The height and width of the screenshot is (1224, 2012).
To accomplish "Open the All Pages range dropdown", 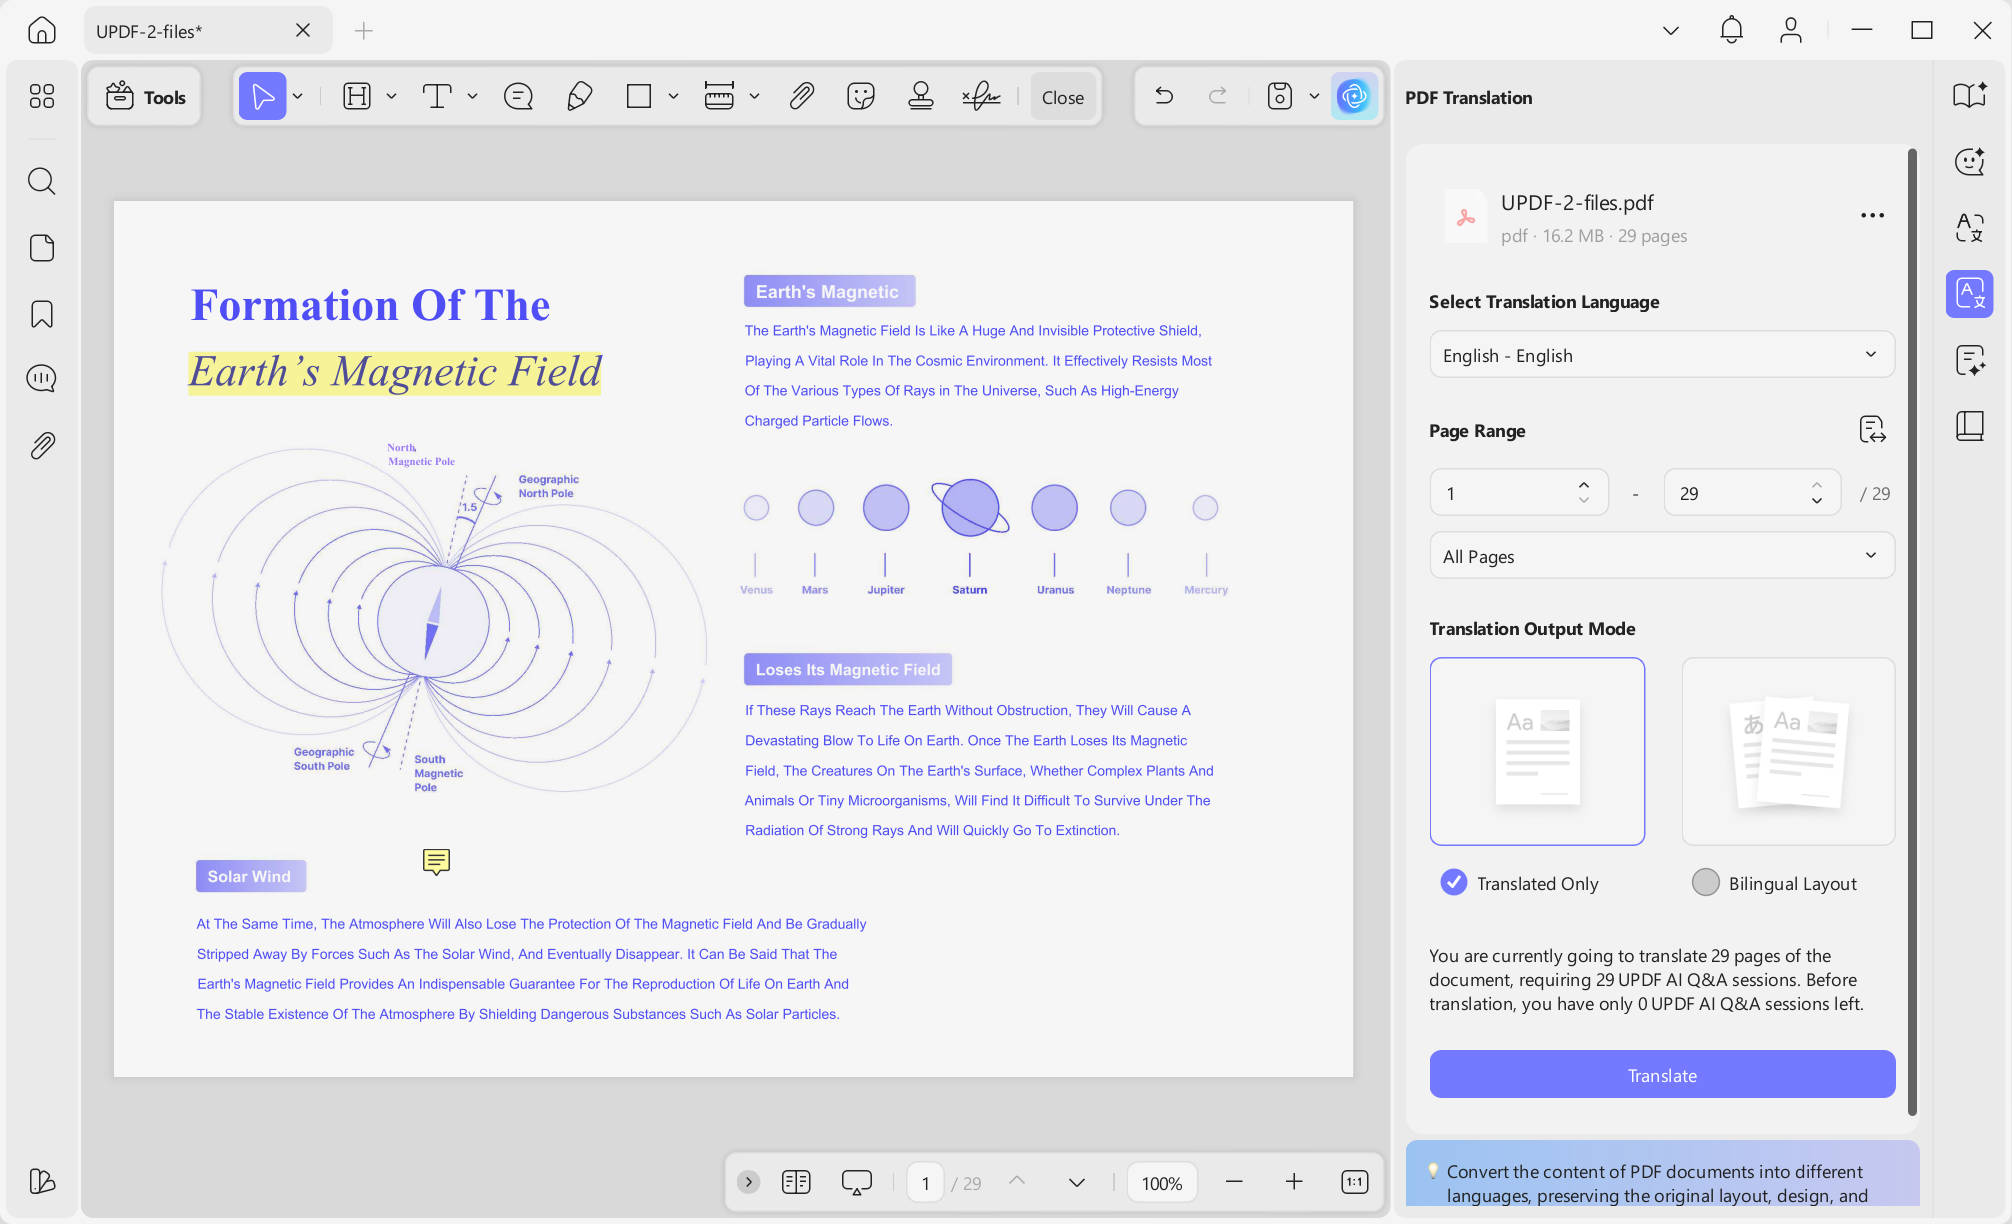I will pos(1661,556).
